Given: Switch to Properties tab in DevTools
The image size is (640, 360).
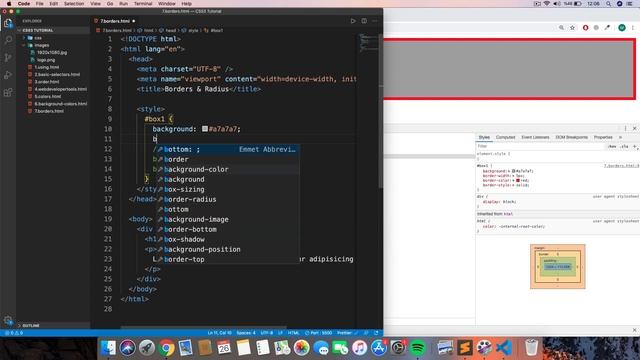Looking at the screenshot, I should tap(603, 137).
